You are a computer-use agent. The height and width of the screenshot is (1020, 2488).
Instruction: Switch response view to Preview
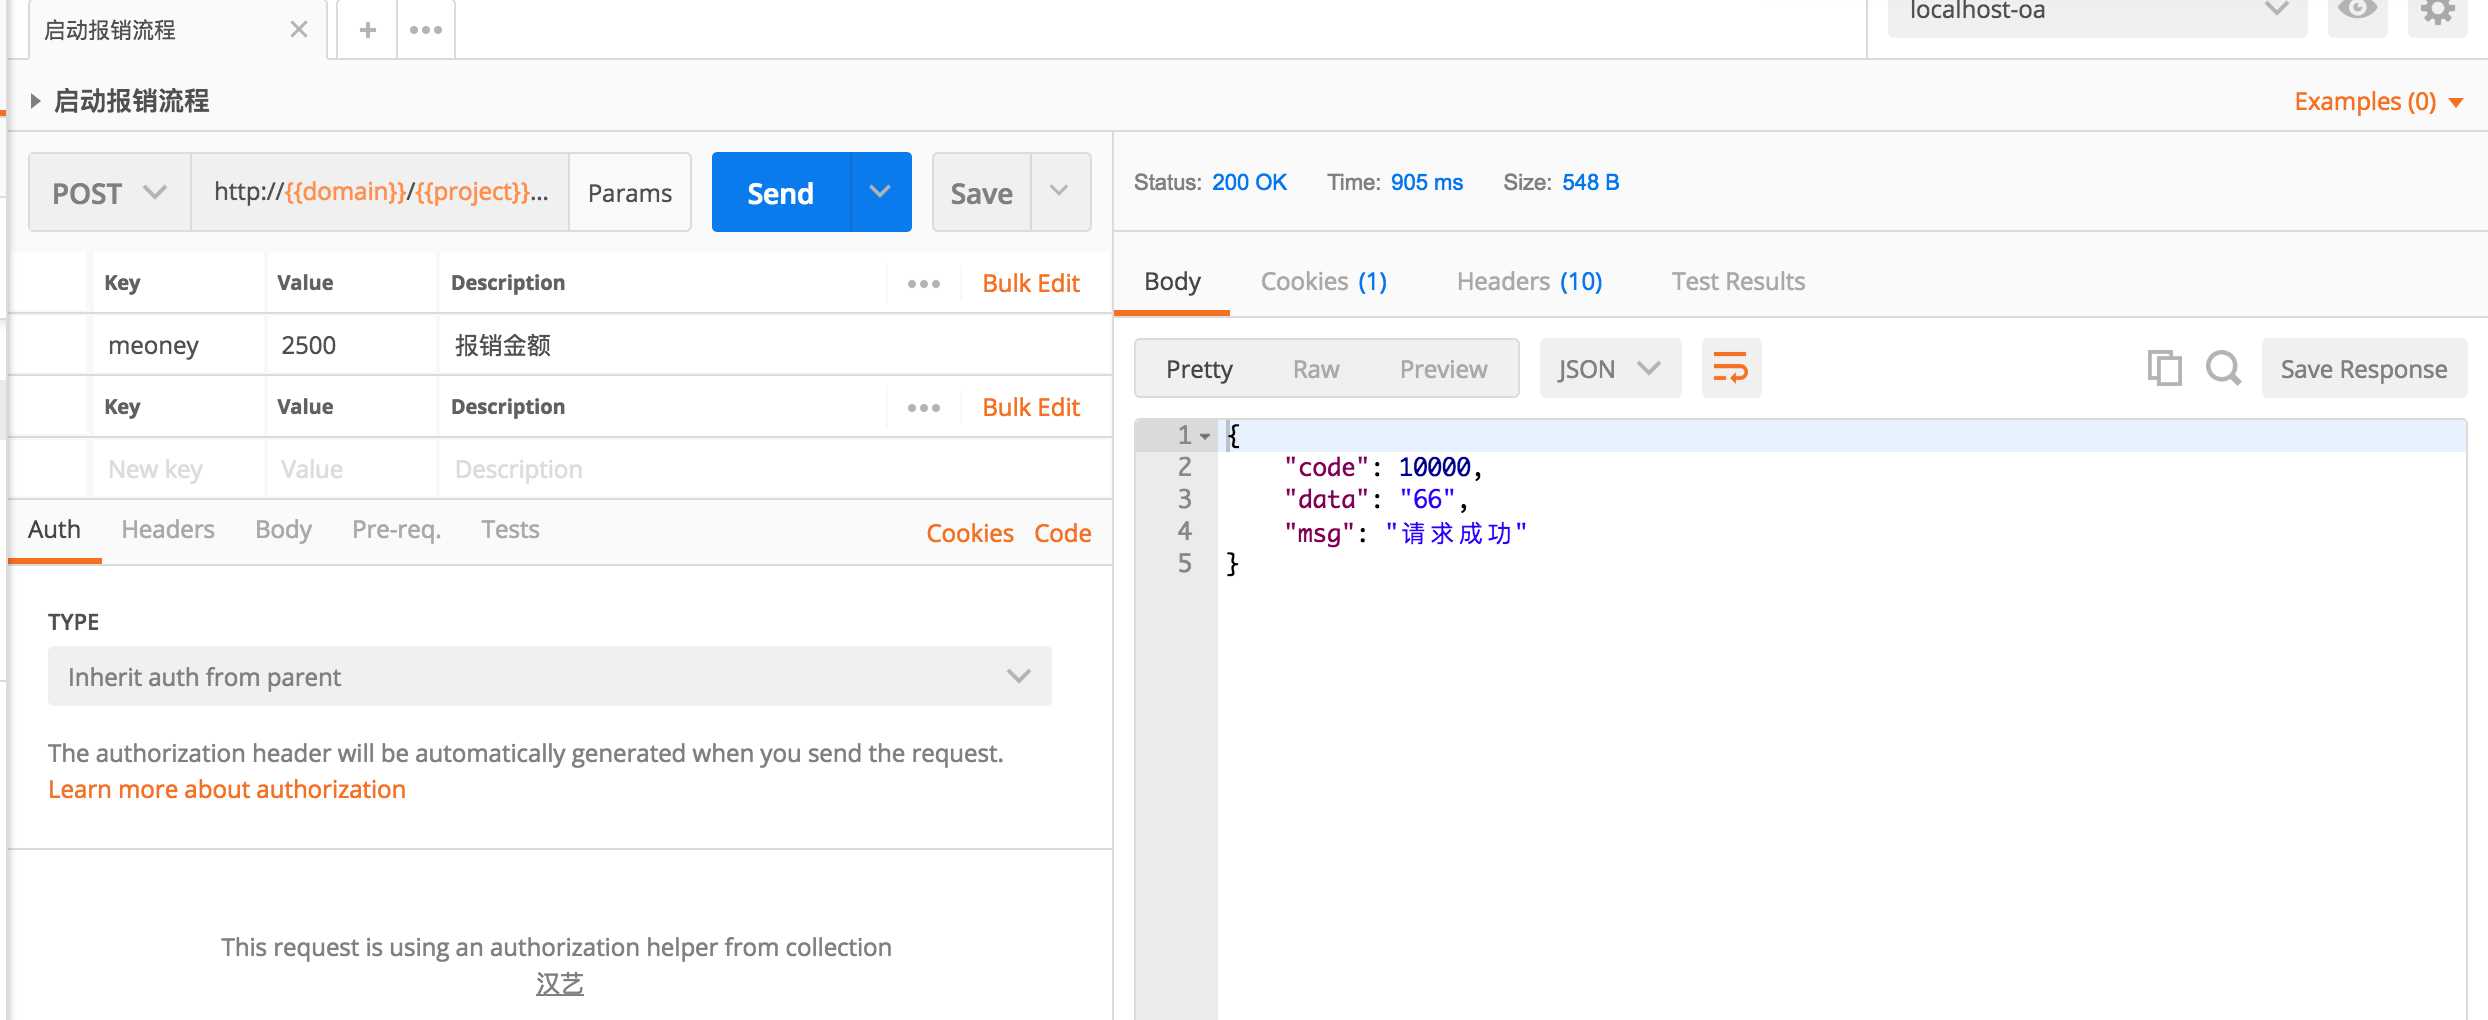click(1443, 369)
